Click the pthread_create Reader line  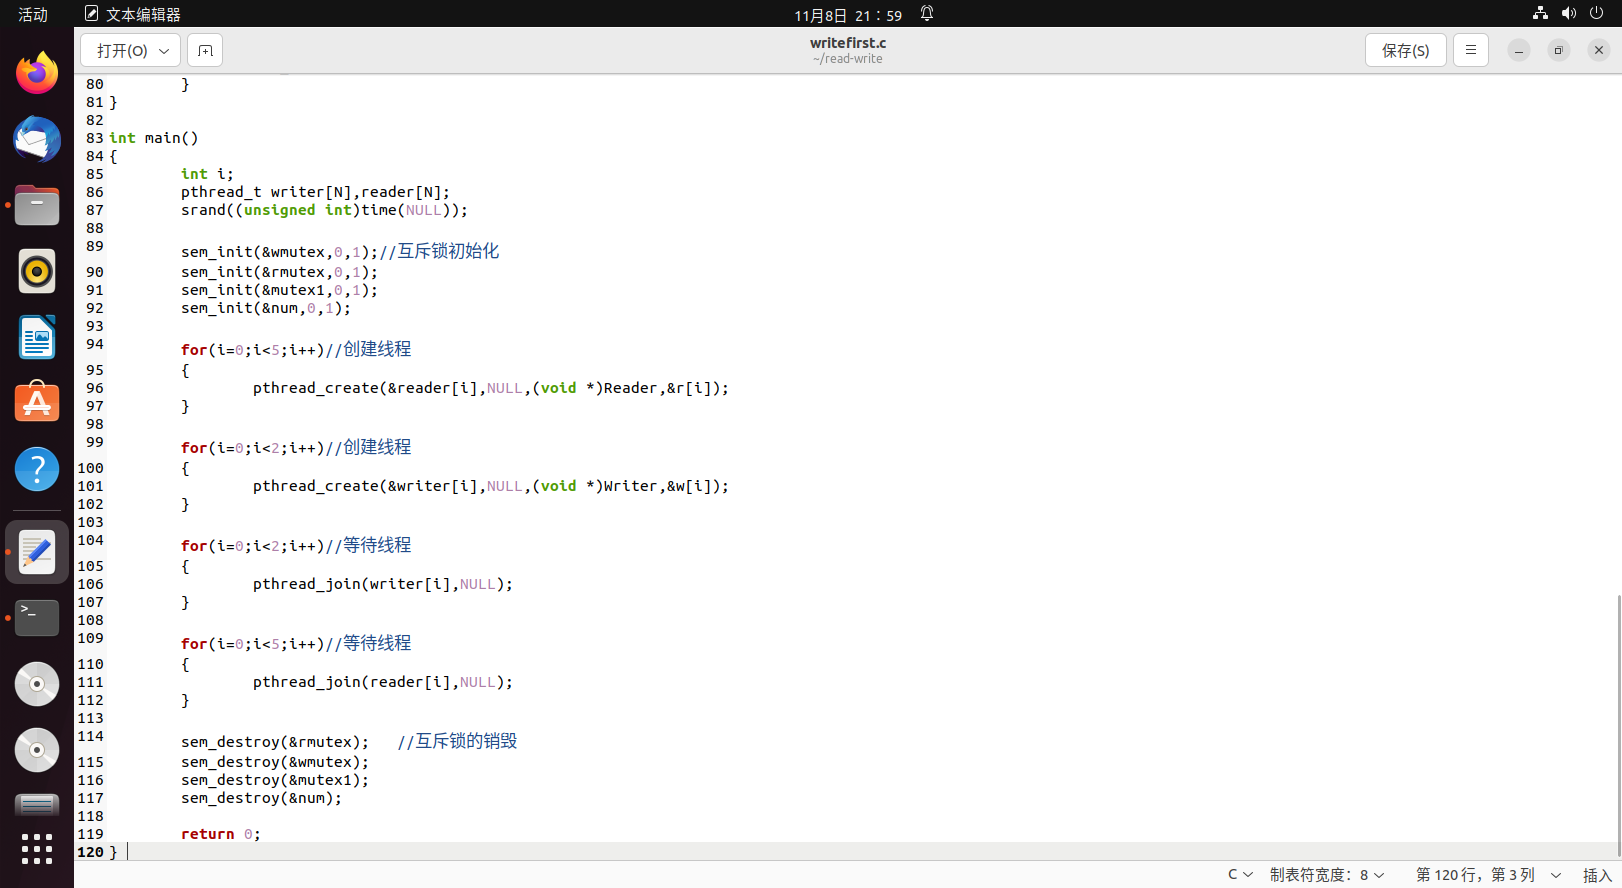[491, 388]
